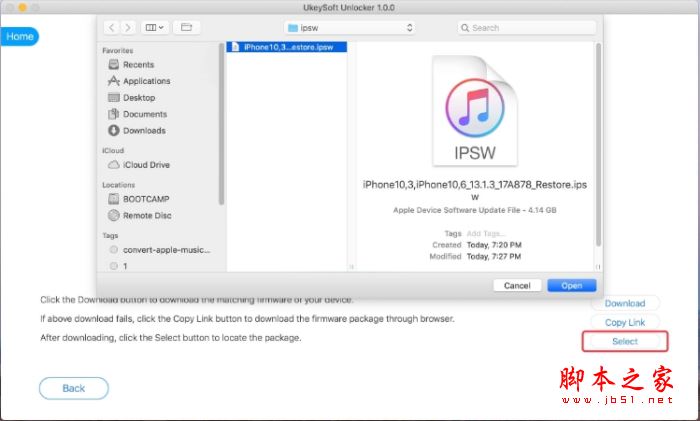Viewport: 700px width, 421px height.
Task: Click the ipsw folder icon in popup
Action: [293, 28]
